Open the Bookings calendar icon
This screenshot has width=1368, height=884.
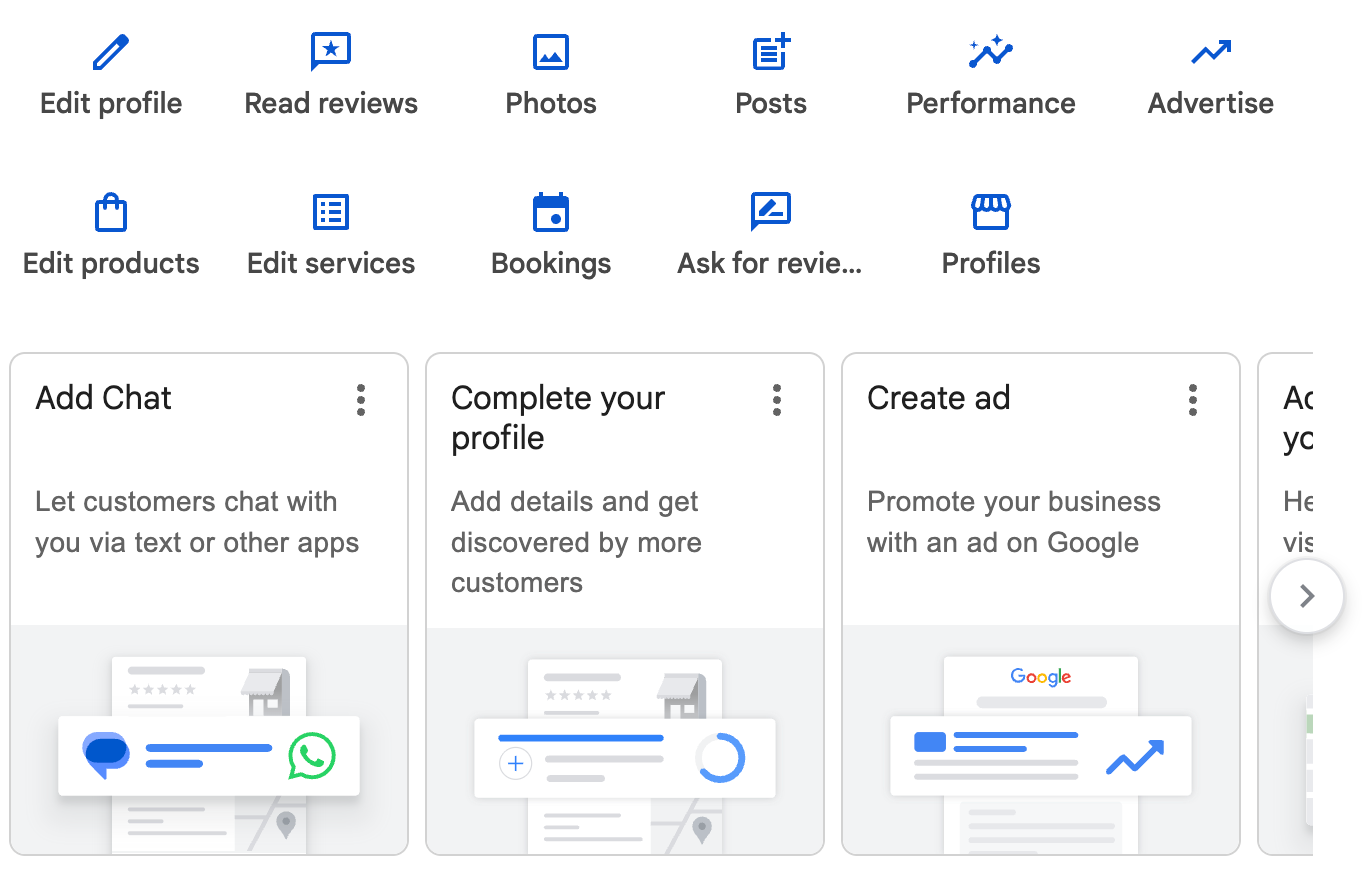tap(551, 212)
